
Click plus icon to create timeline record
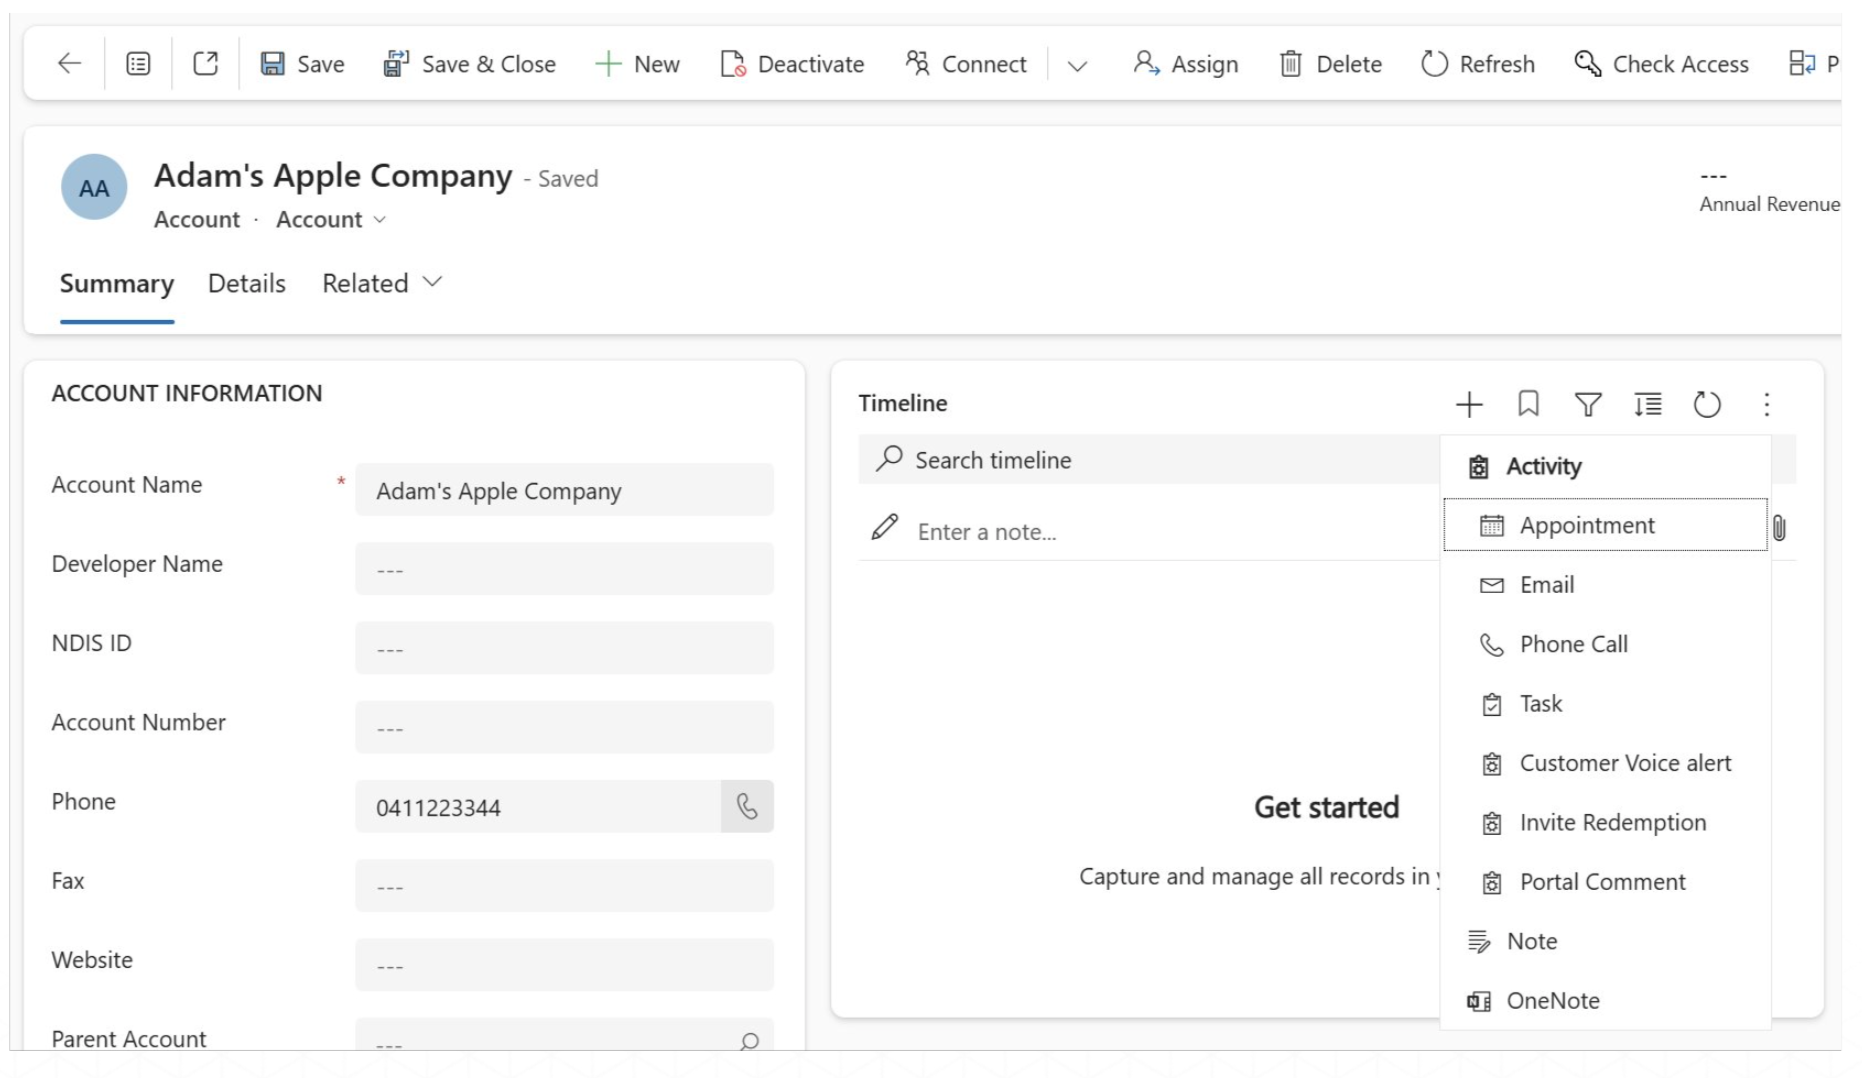pyautogui.click(x=1468, y=404)
